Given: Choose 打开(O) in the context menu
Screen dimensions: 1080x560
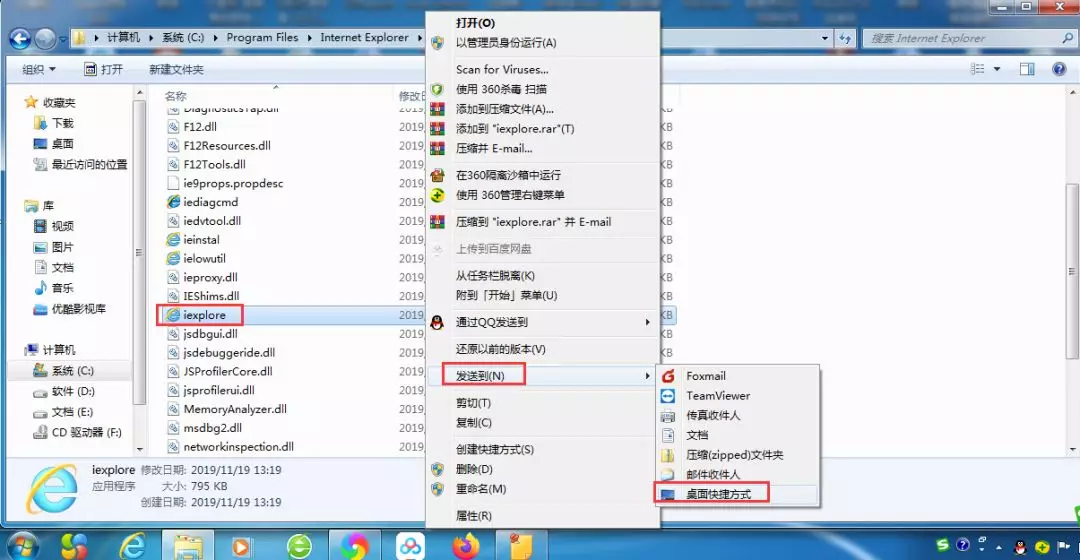Looking at the screenshot, I should click(x=475, y=23).
